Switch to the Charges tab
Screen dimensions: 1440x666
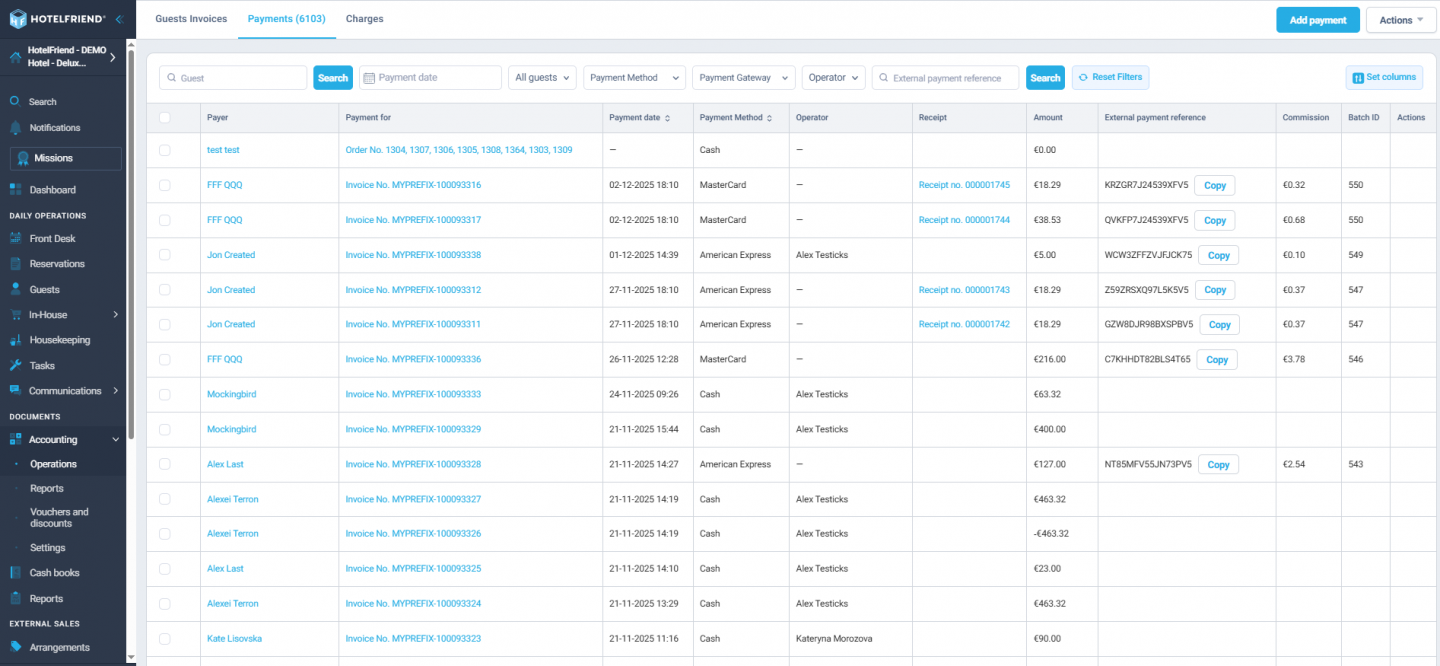pos(364,18)
